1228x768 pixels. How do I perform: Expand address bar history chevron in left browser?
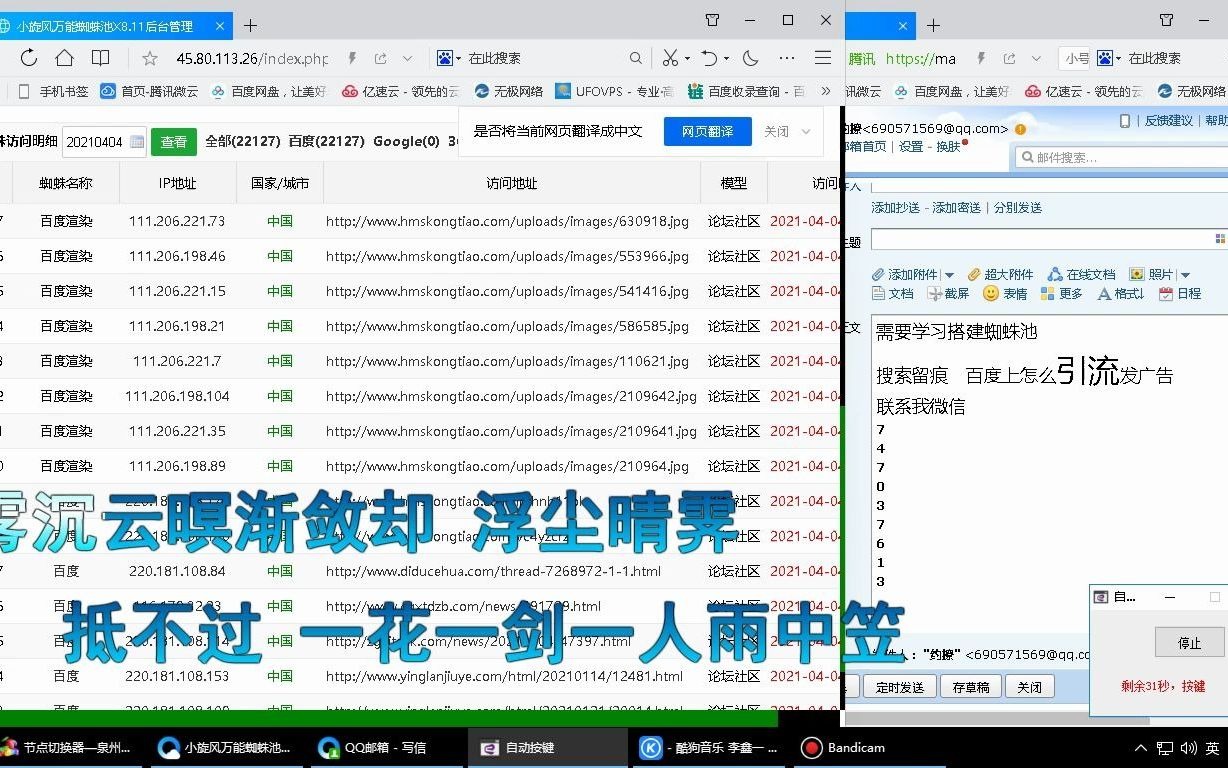click(407, 58)
